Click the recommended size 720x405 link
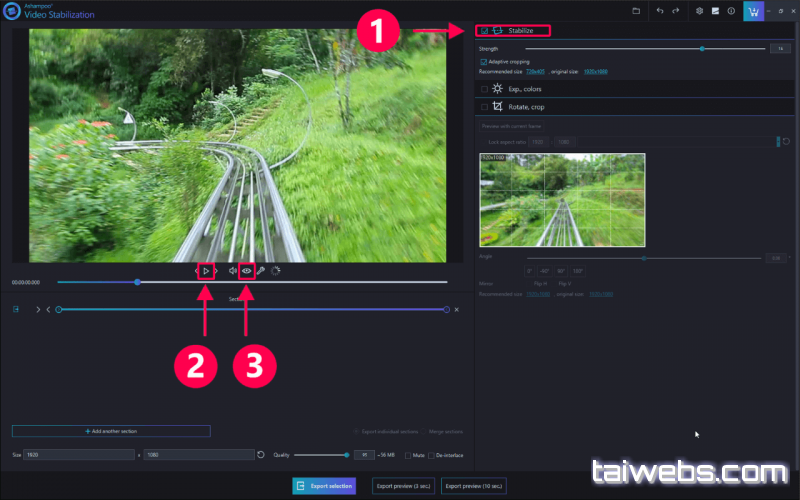Image resolution: width=800 pixels, height=500 pixels. (536, 72)
